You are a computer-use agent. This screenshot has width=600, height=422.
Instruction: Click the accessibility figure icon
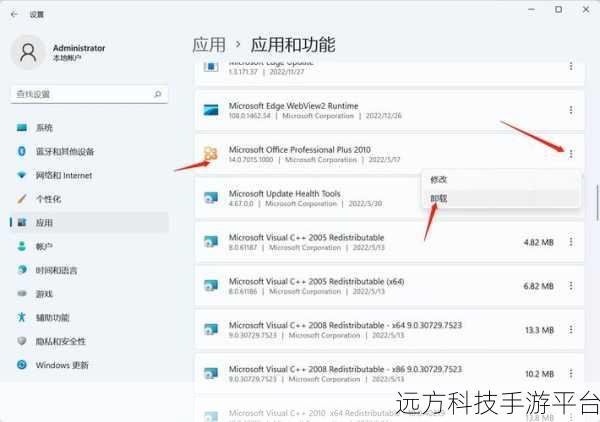[22, 317]
